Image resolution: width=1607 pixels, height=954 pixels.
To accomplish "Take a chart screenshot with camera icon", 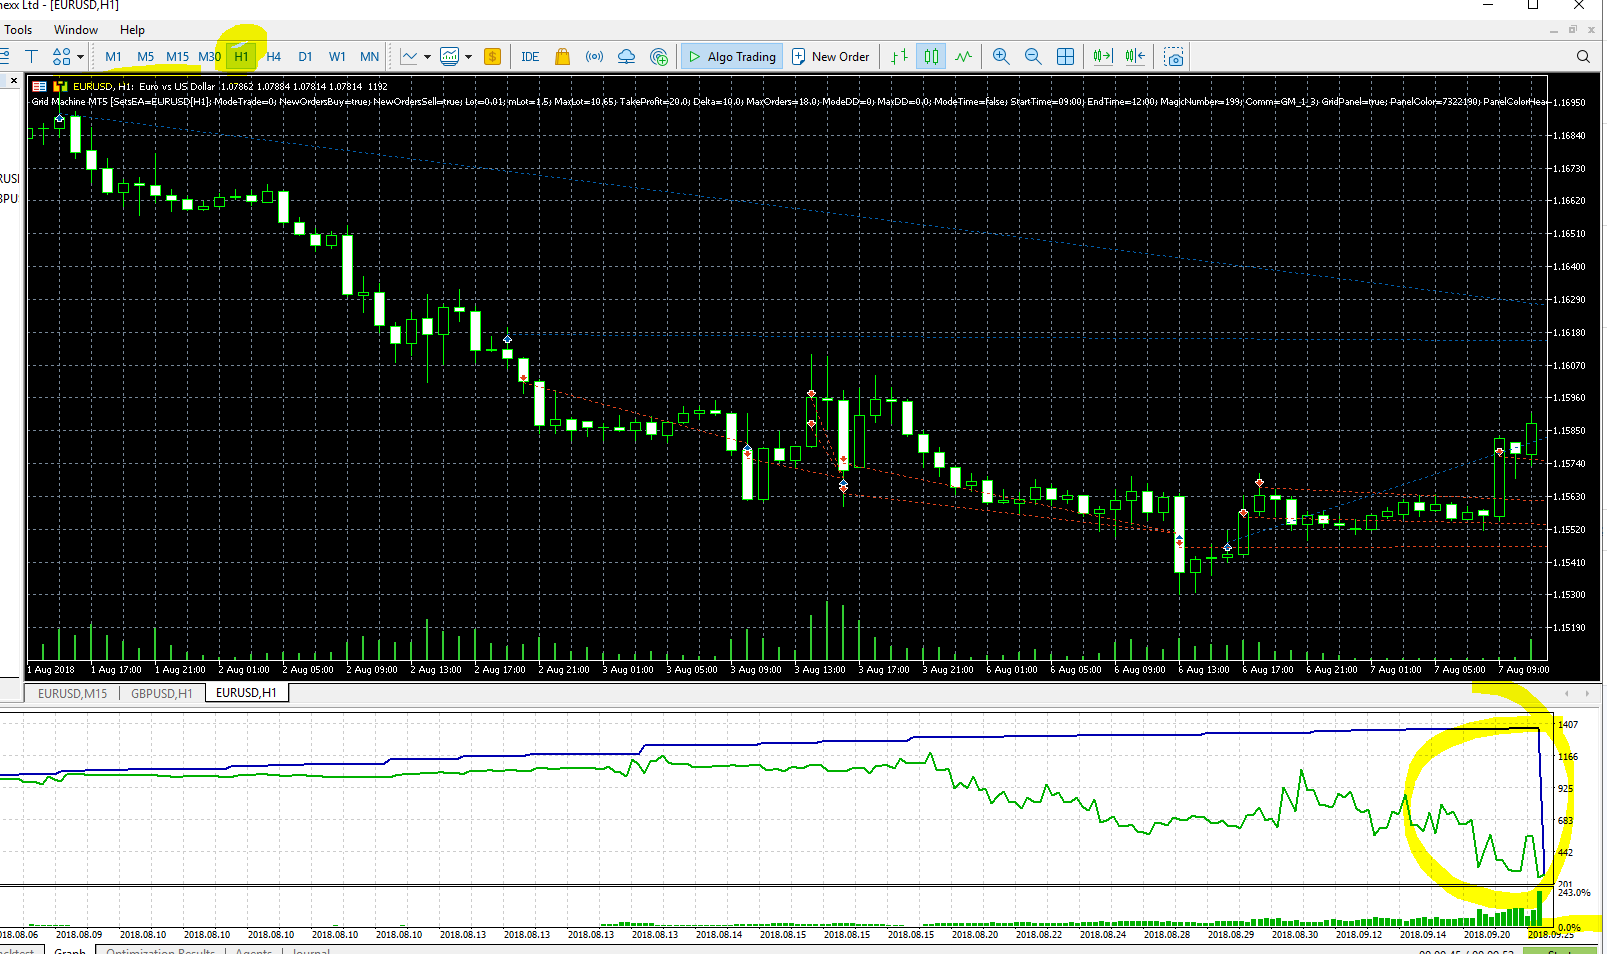I will pyautogui.click(x=1174, y=57).
